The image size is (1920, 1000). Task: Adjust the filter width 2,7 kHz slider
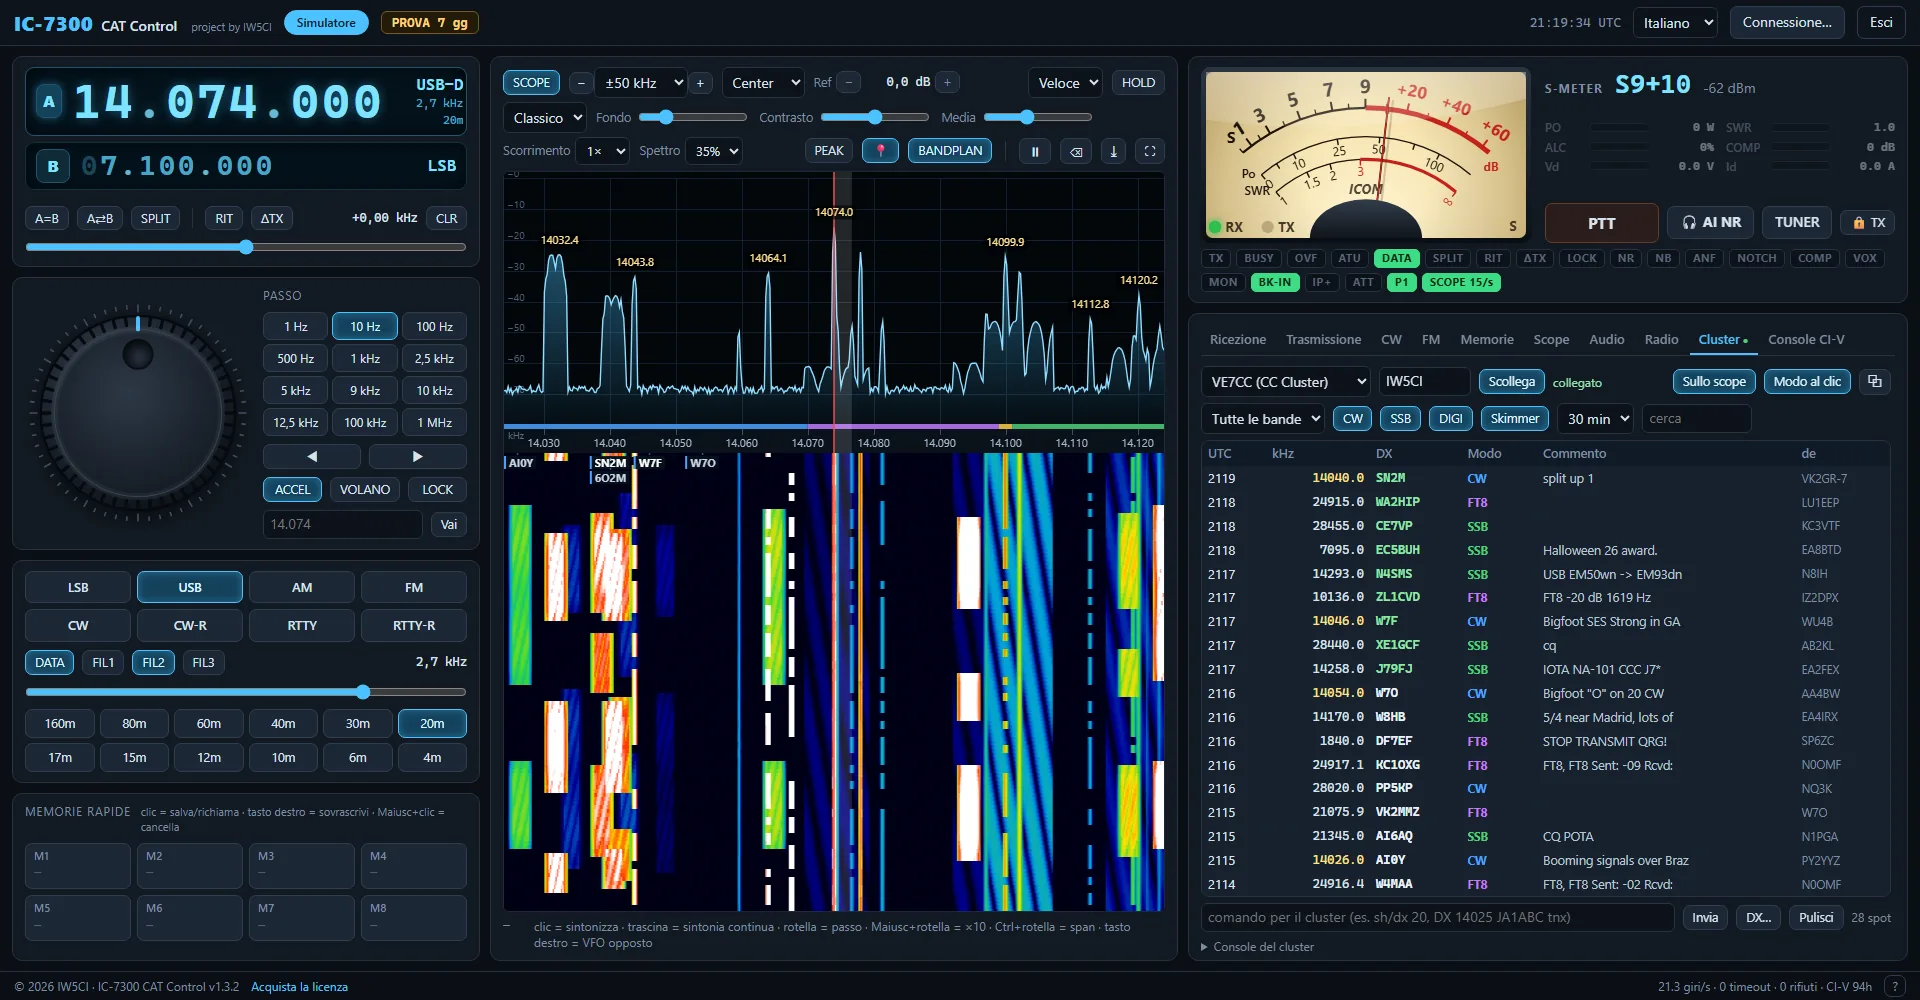(246, 692)
